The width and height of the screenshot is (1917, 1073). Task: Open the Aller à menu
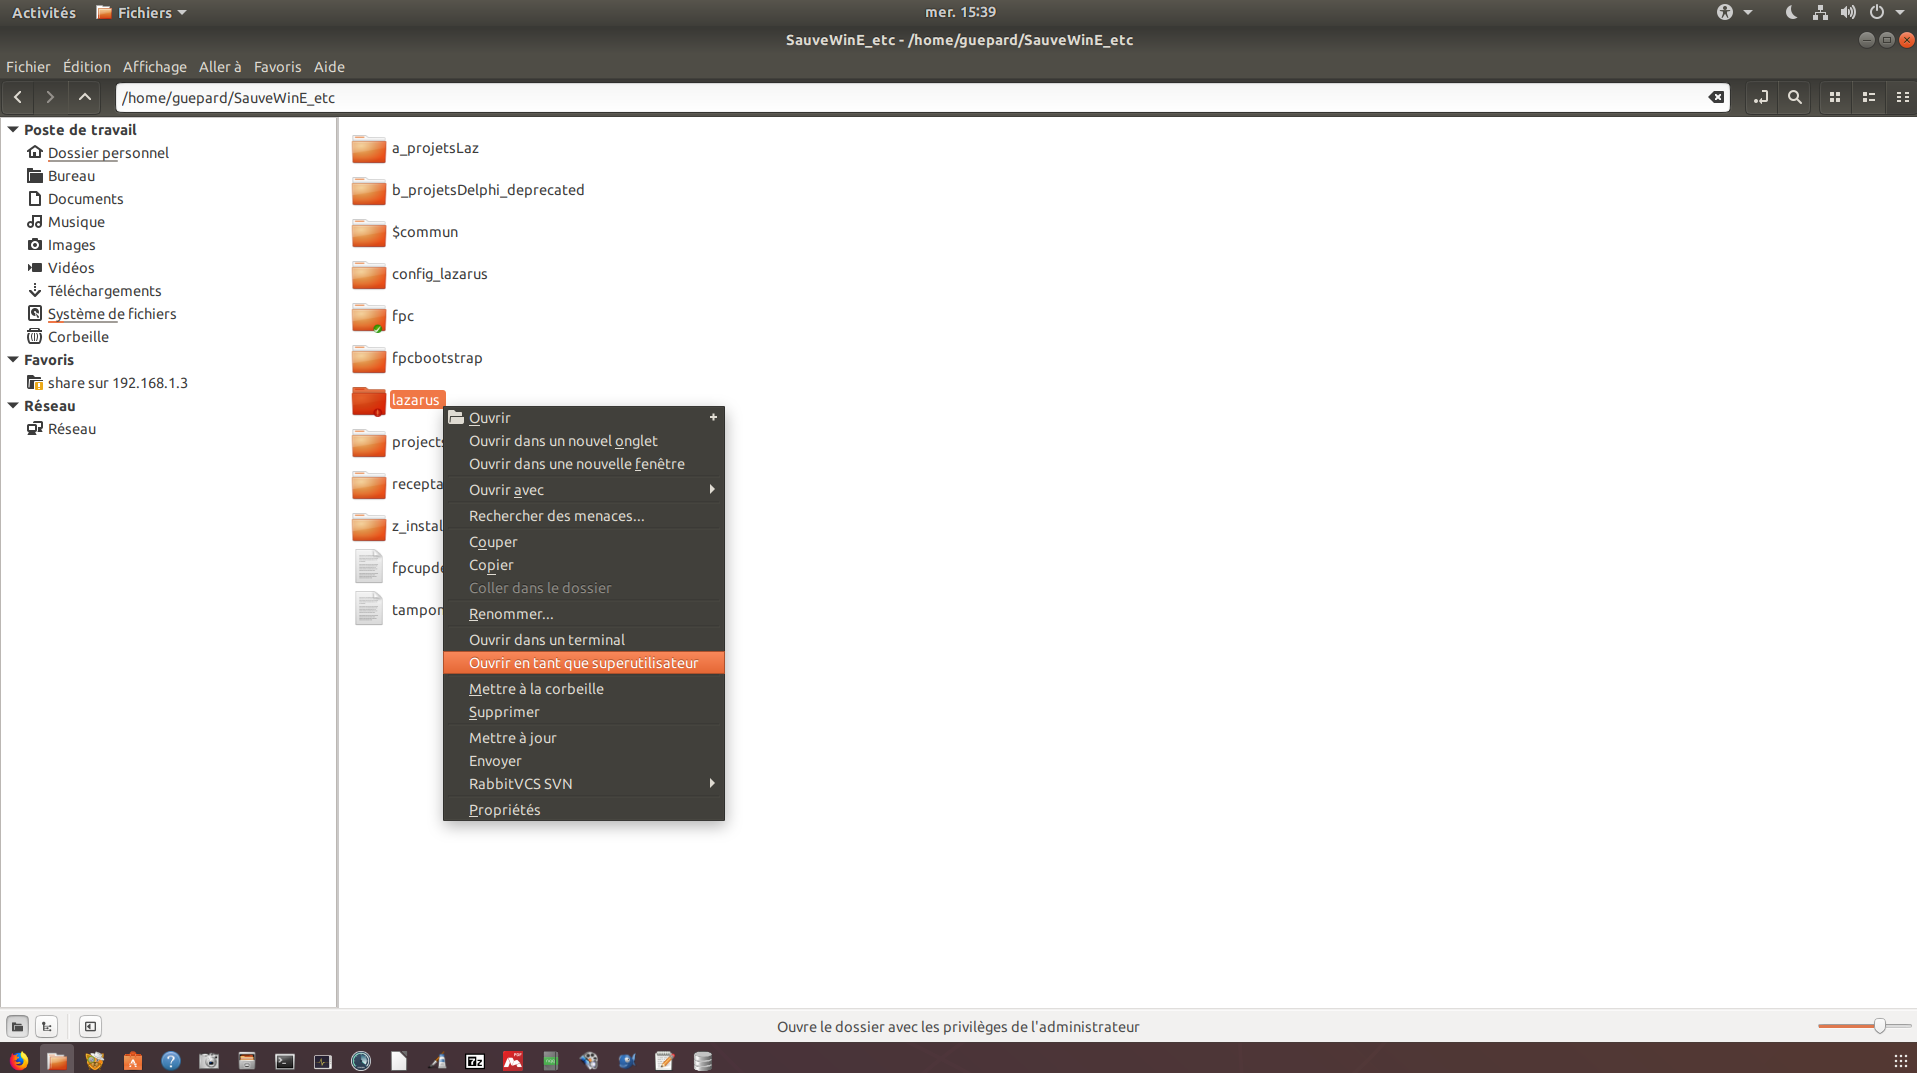coord(220,67)
